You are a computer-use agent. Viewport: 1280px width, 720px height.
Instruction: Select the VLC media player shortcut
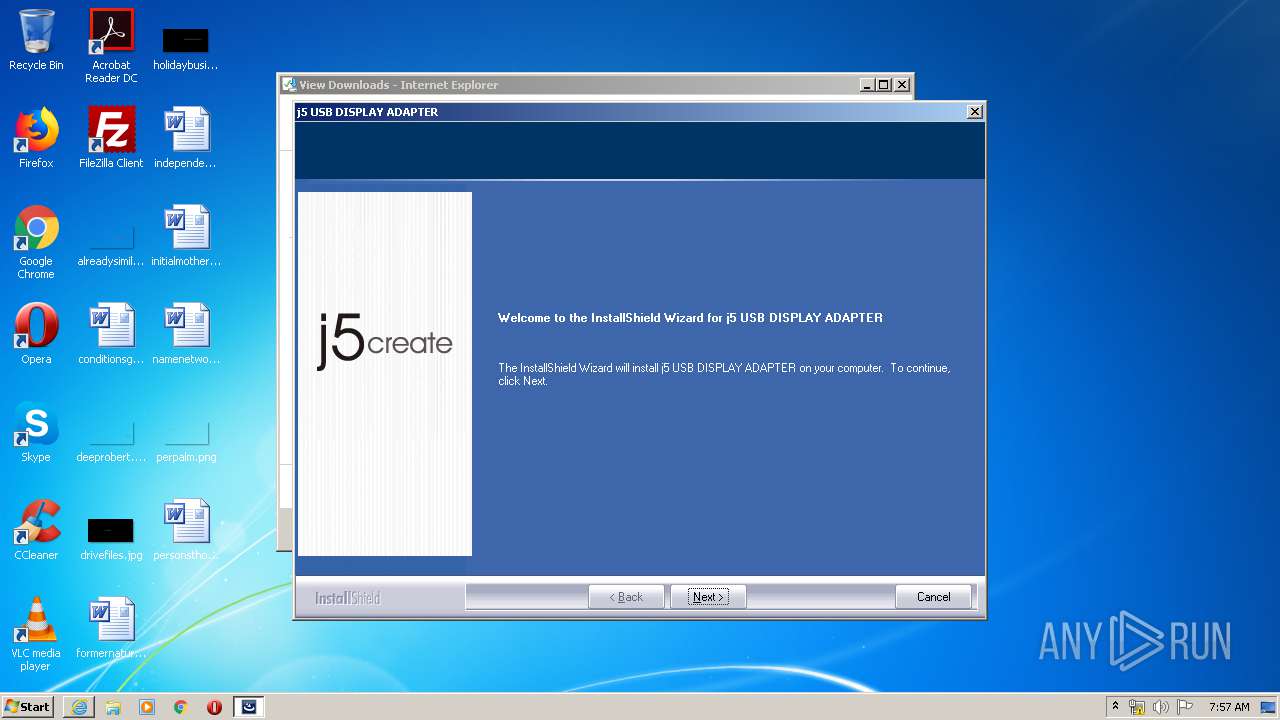coord(36,634)
